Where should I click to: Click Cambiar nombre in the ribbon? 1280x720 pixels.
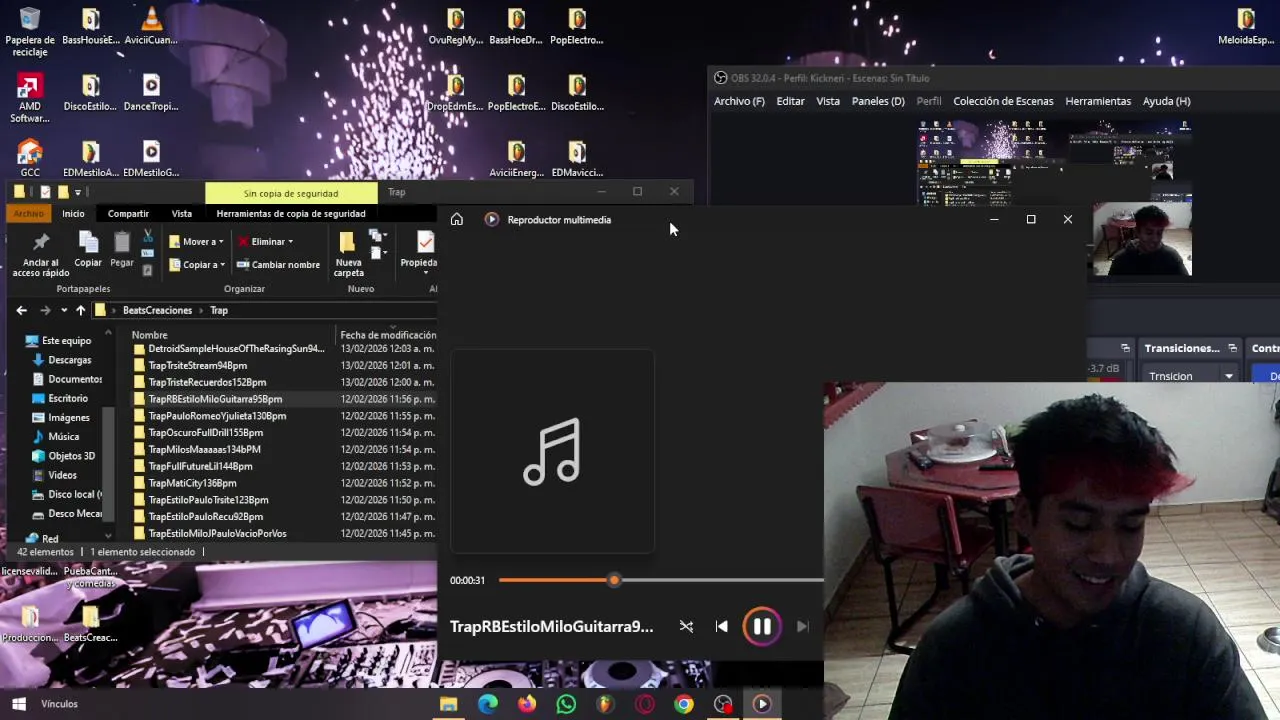point(278,264)
